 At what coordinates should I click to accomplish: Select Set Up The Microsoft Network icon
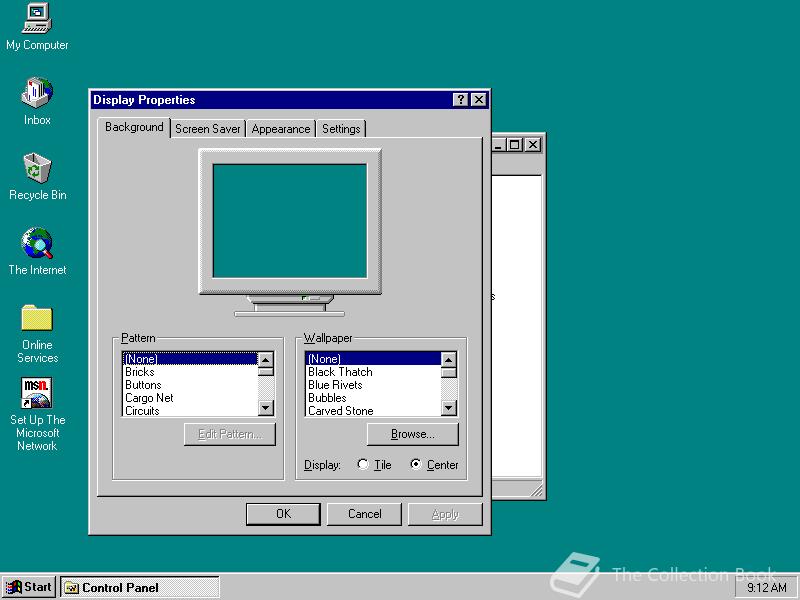[x=37, y=414]
